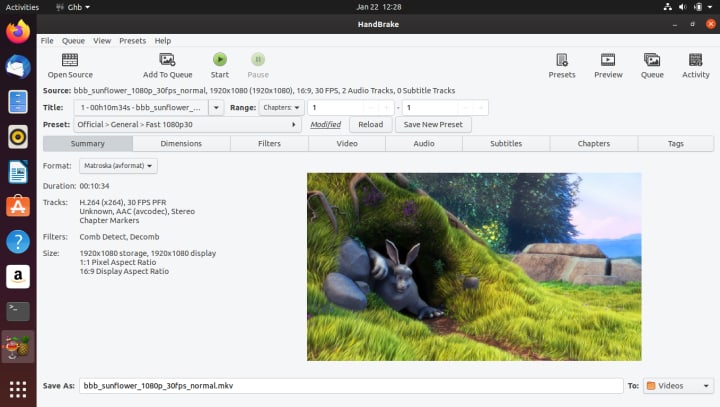The height and width of the screenshot is (407, 720).
Task: Click the 16:9 Display Aspect Ratio text
Action: pos(124,271)
